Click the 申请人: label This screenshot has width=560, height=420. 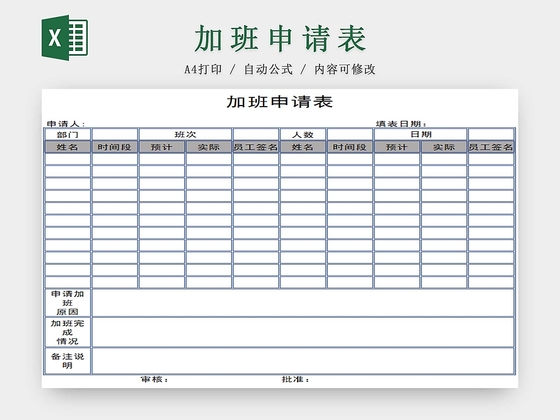click(x=66, y=124)
